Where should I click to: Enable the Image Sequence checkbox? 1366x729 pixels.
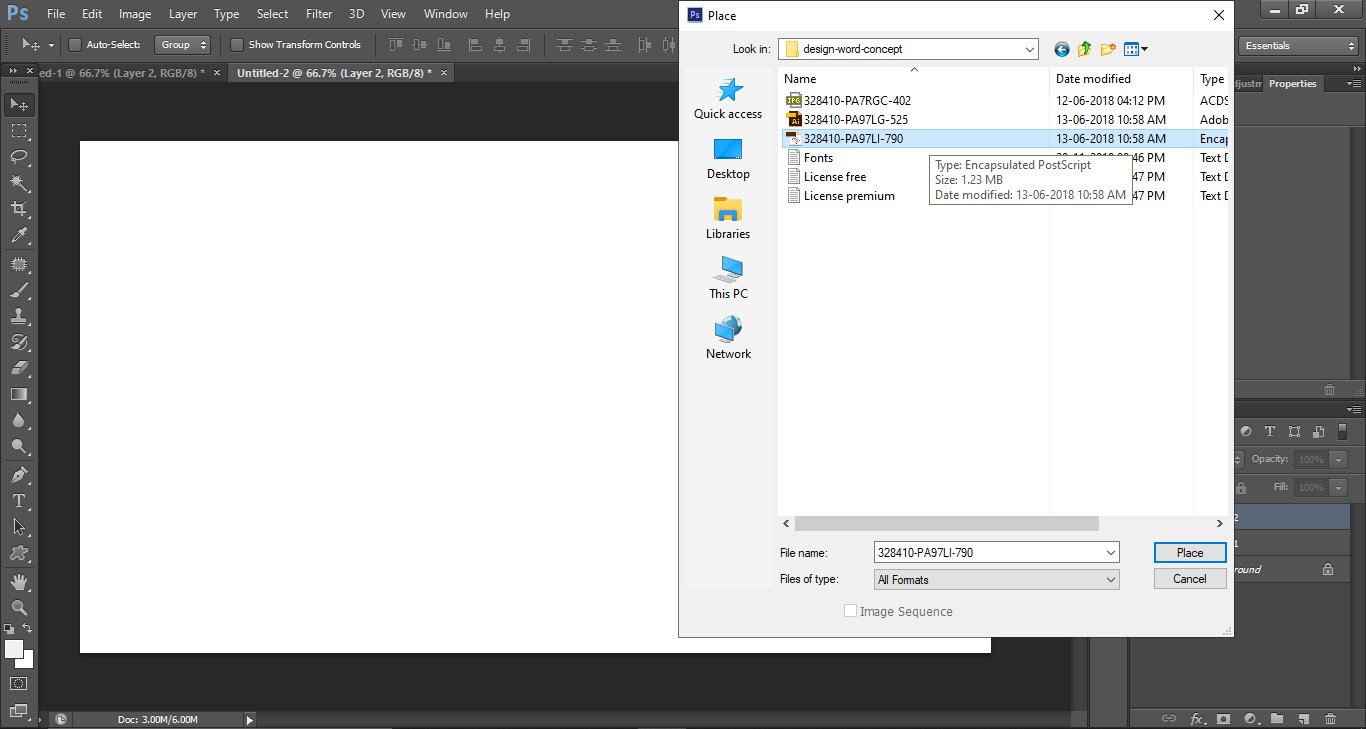coord(850,611)
